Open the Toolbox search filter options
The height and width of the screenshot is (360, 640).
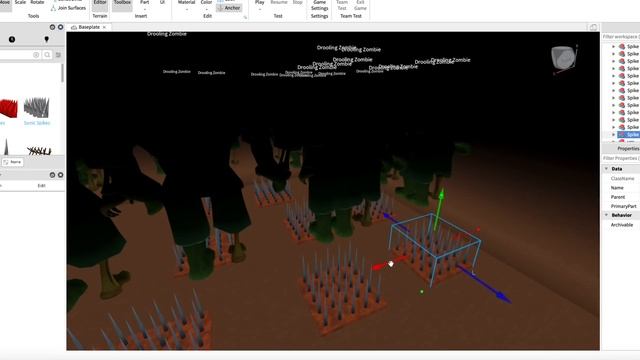58,55
